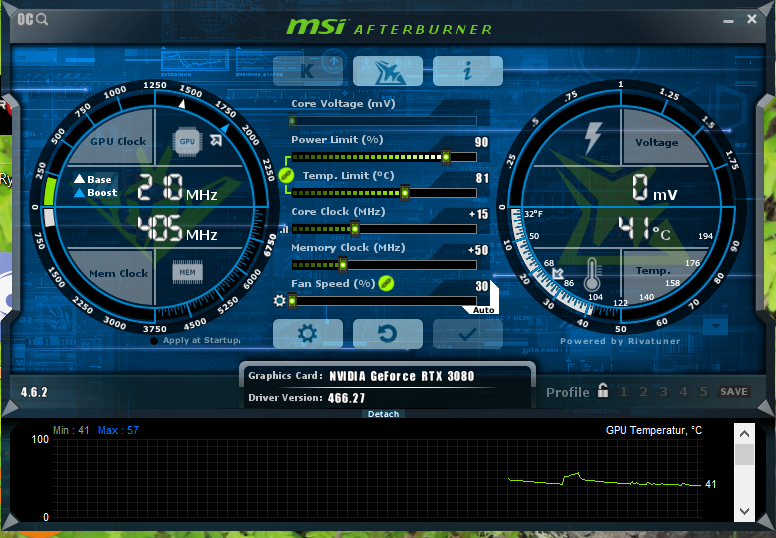This screenshot has height=538, width=776.
Task: Open settings with the gear button
Action: click(307, 334)
